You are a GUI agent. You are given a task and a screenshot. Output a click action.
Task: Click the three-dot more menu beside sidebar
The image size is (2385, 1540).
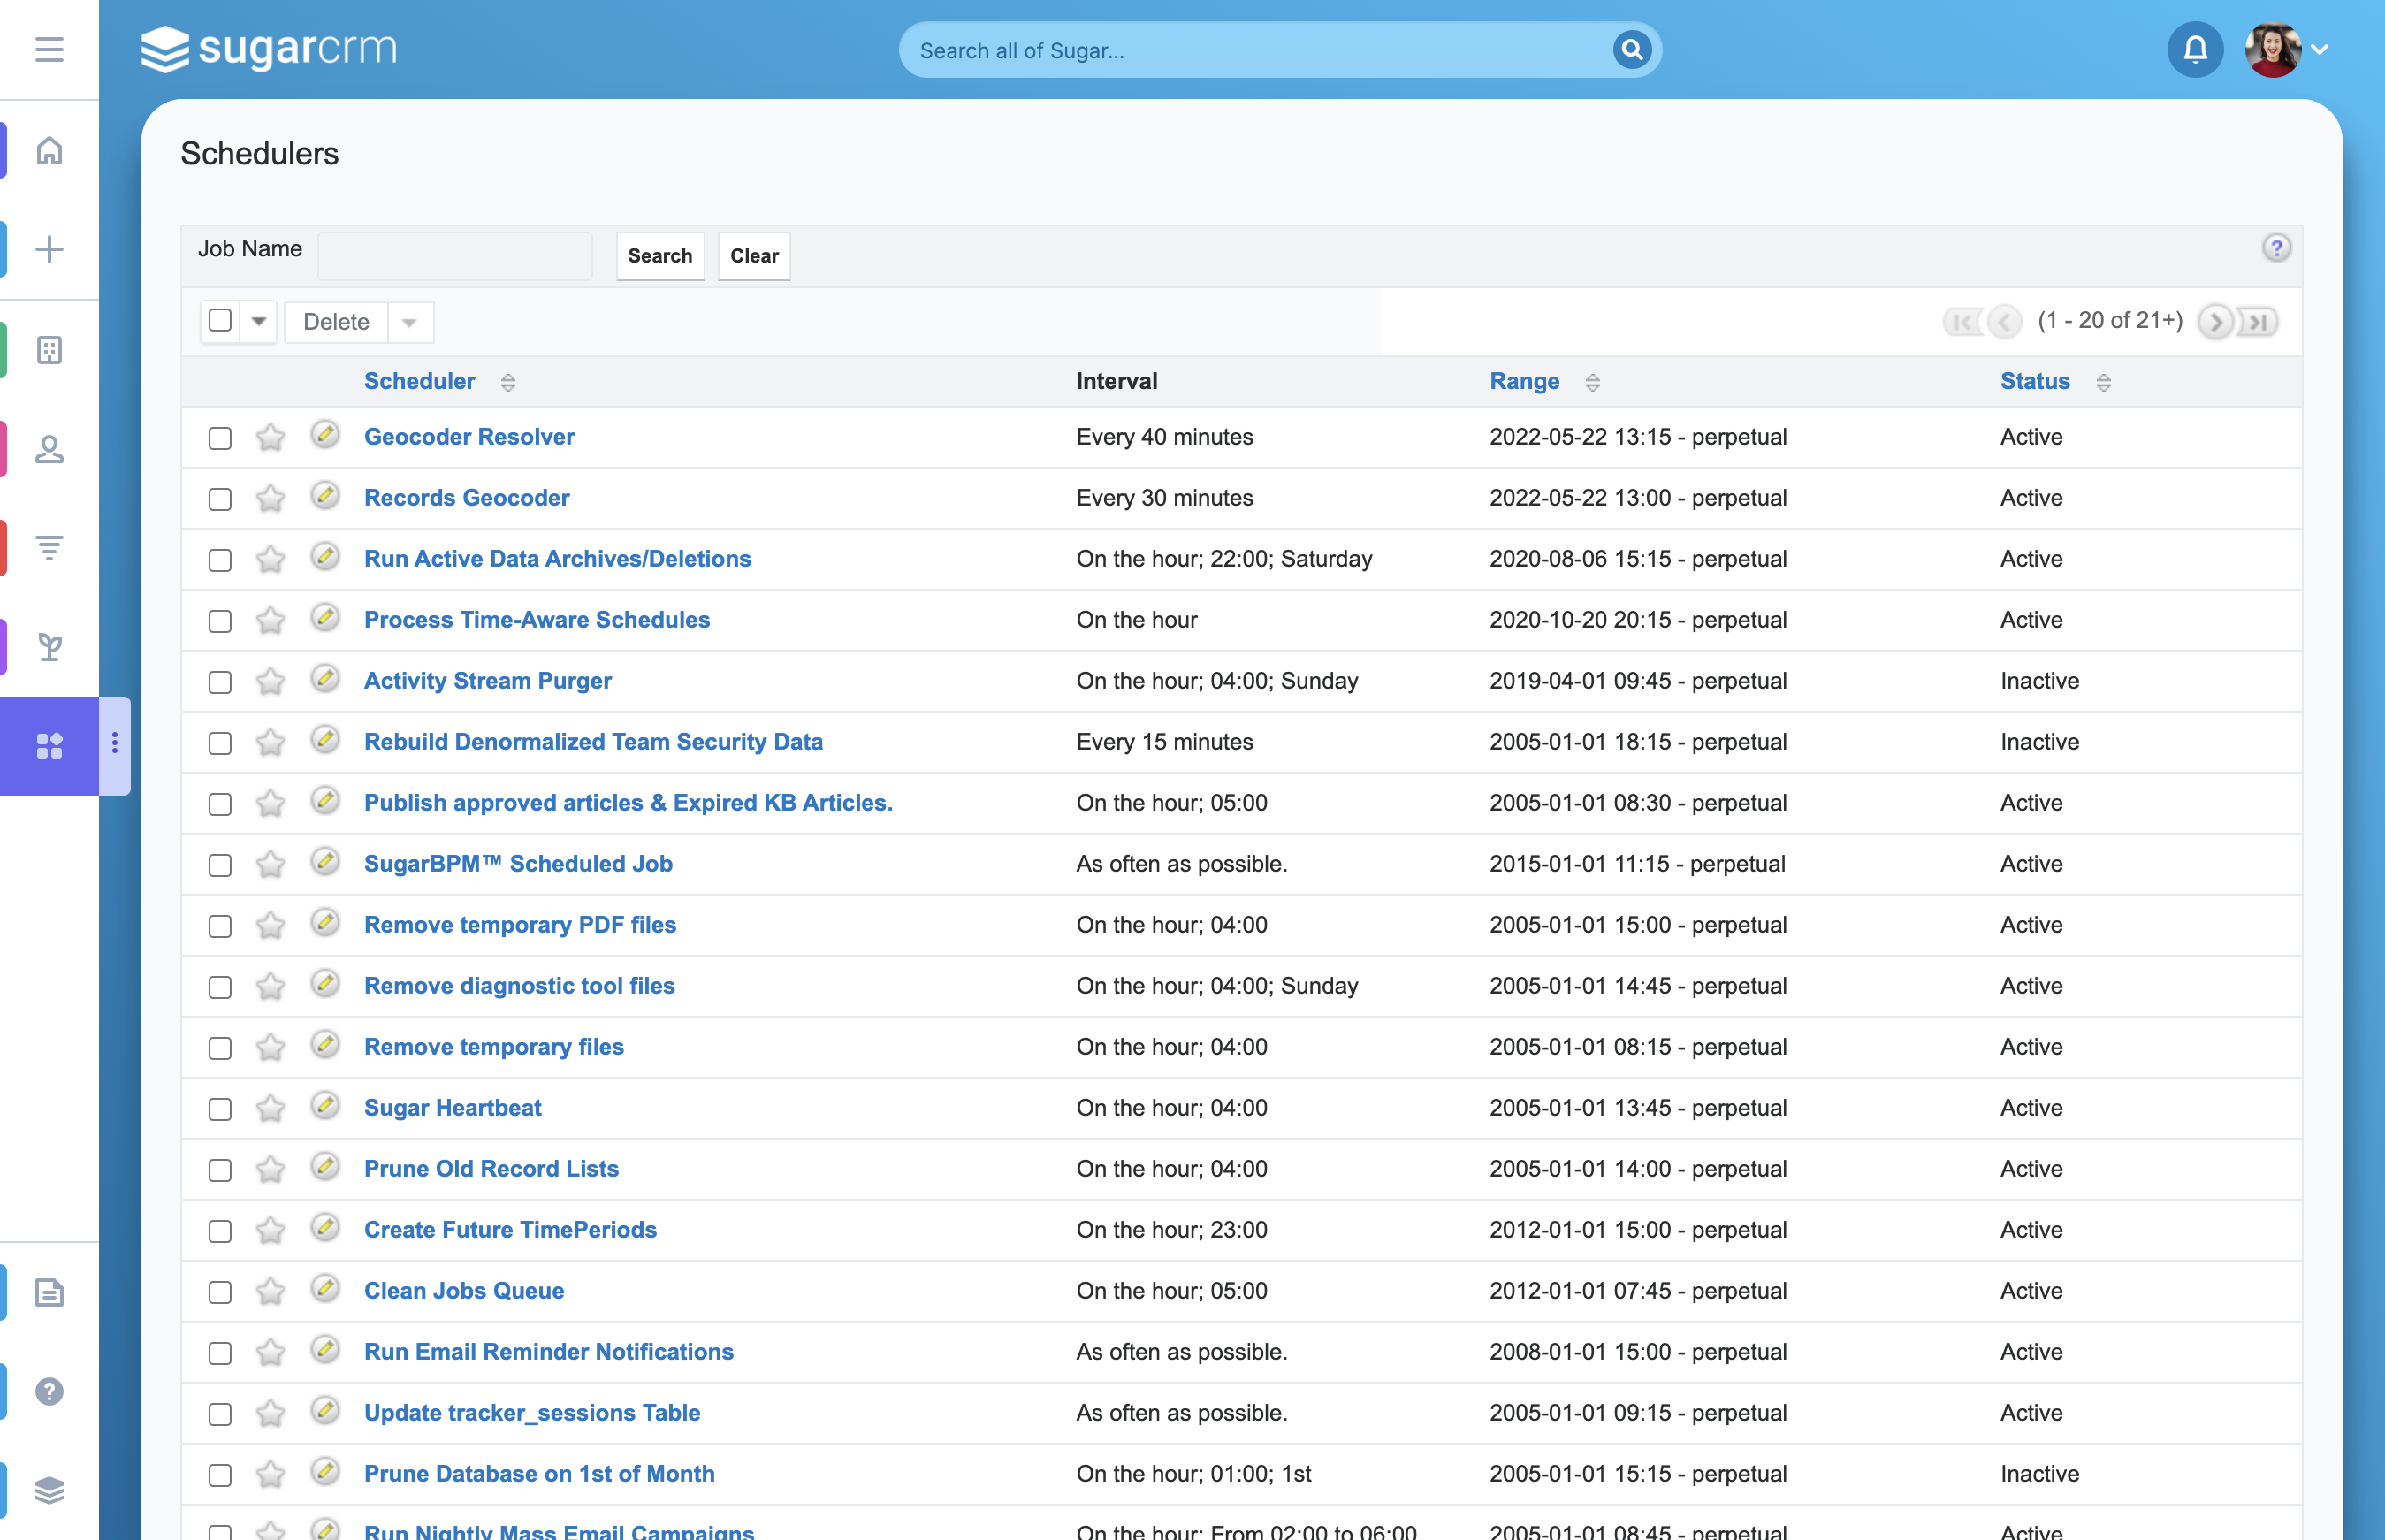115,743
